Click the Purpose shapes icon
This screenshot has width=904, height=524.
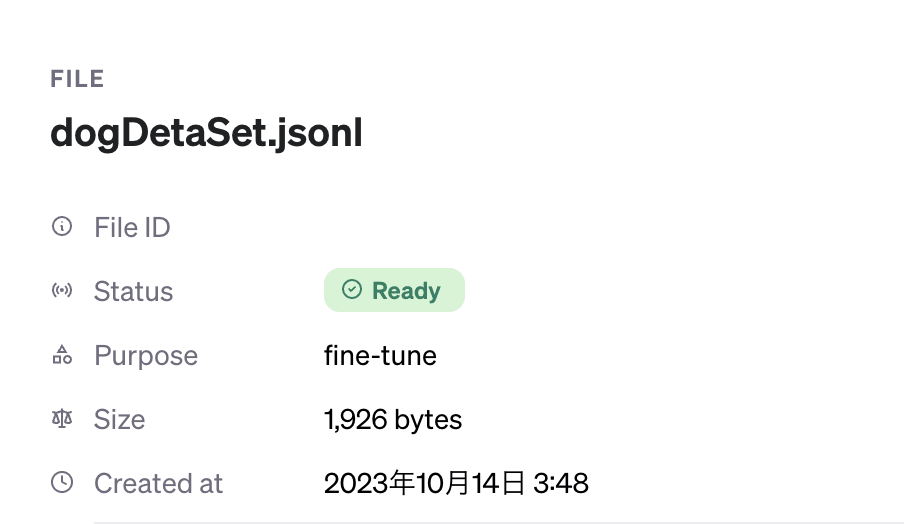(62, 355)
